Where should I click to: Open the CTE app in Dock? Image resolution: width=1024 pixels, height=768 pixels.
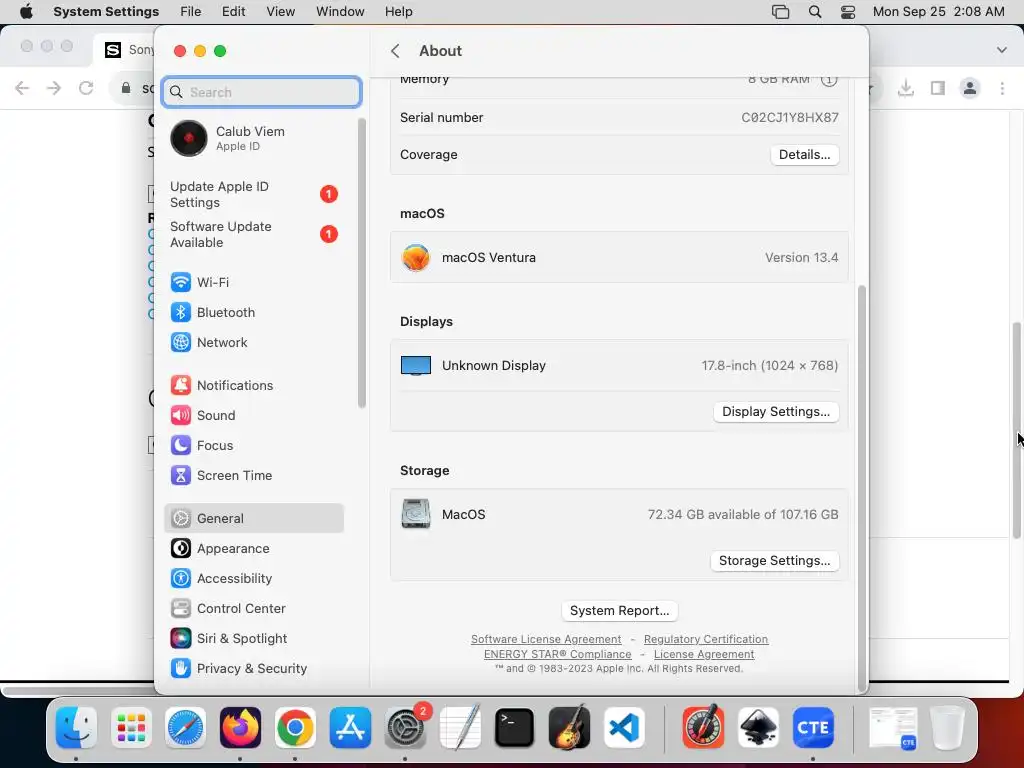(813, 728)
